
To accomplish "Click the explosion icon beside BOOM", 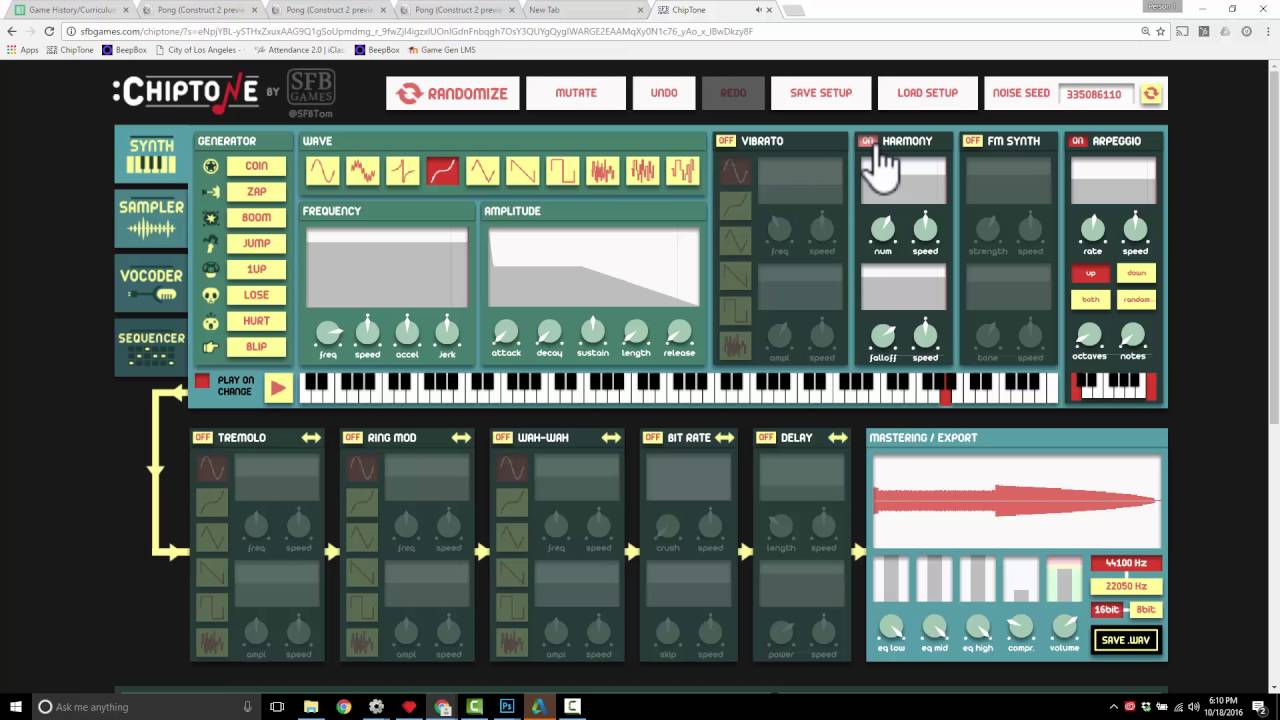I will point(211,218).
